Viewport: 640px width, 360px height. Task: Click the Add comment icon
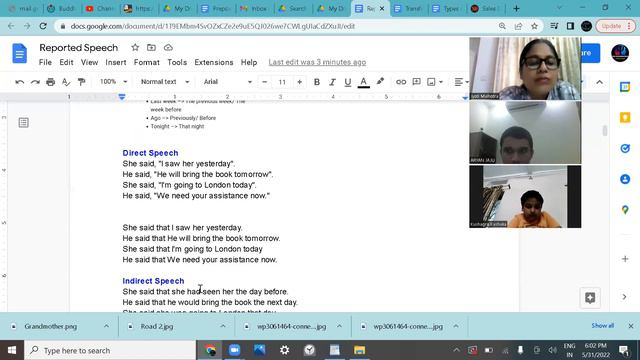pos(416,82)
